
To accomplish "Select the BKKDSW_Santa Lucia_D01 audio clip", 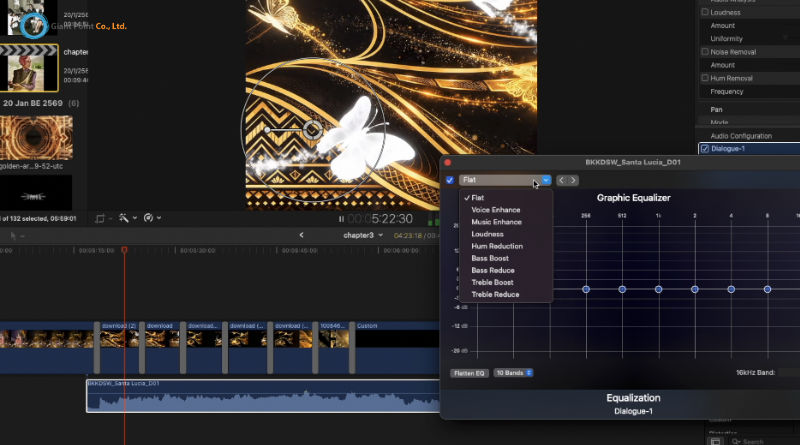I will 262,397.
